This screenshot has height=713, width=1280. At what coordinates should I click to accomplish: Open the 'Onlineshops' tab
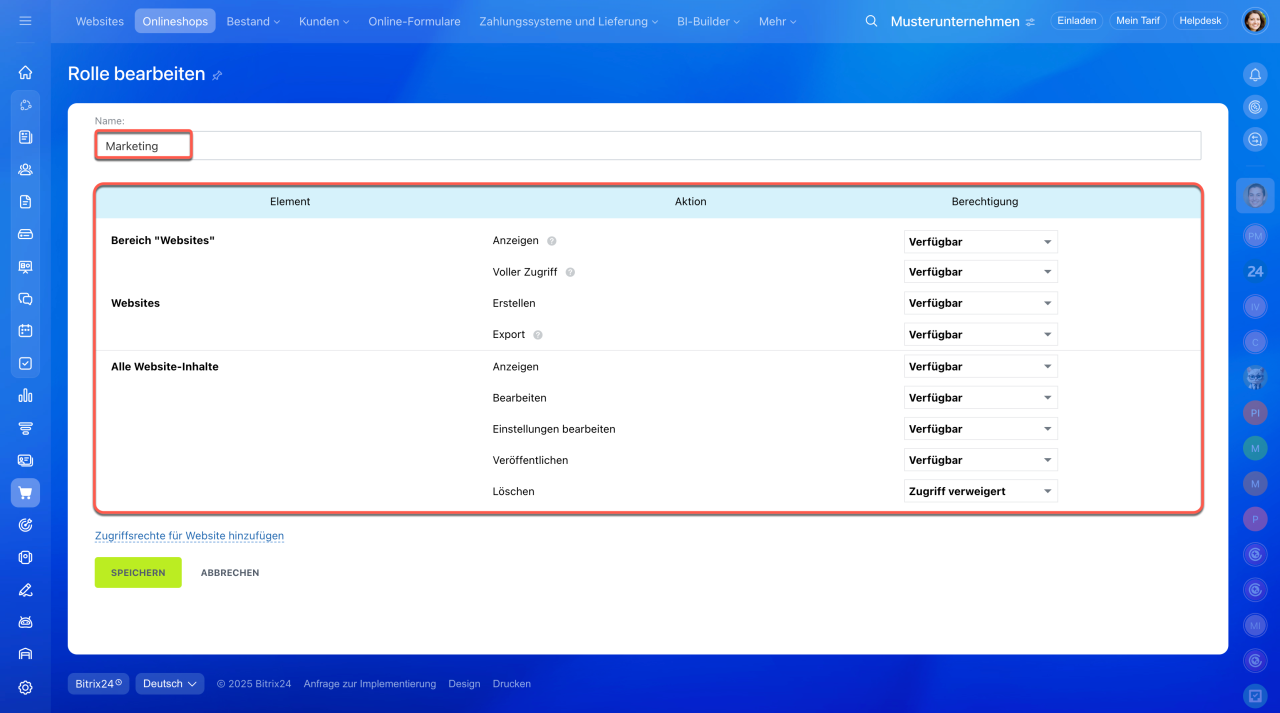click(175, 21)
